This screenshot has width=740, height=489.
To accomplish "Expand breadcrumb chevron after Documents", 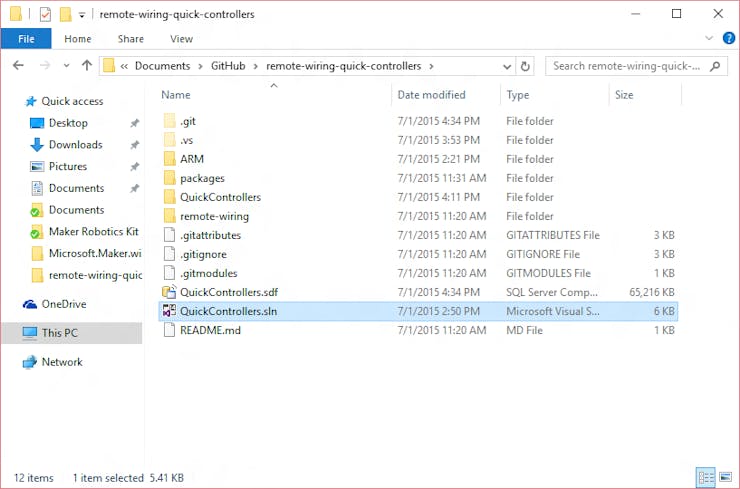I will click(201, 66).
